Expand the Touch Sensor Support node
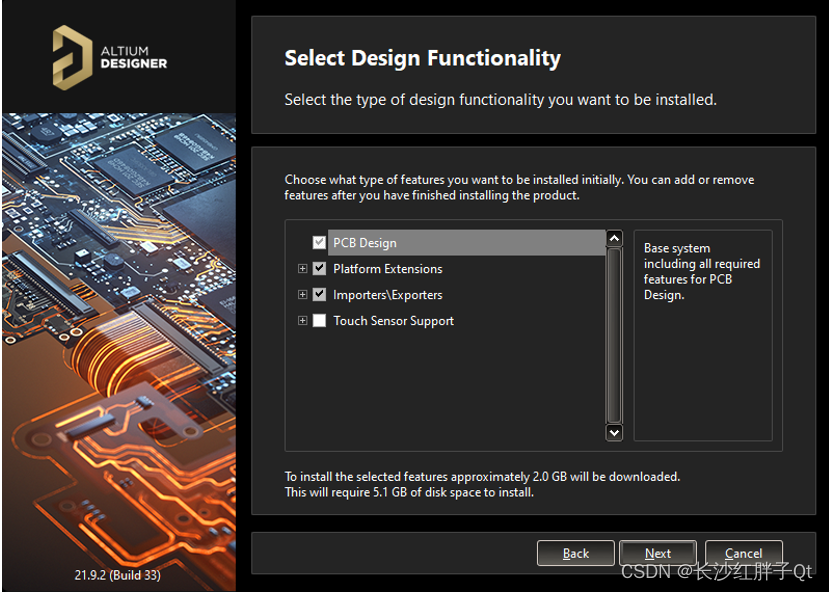829x592 pixels. click(x=302, y=321)
